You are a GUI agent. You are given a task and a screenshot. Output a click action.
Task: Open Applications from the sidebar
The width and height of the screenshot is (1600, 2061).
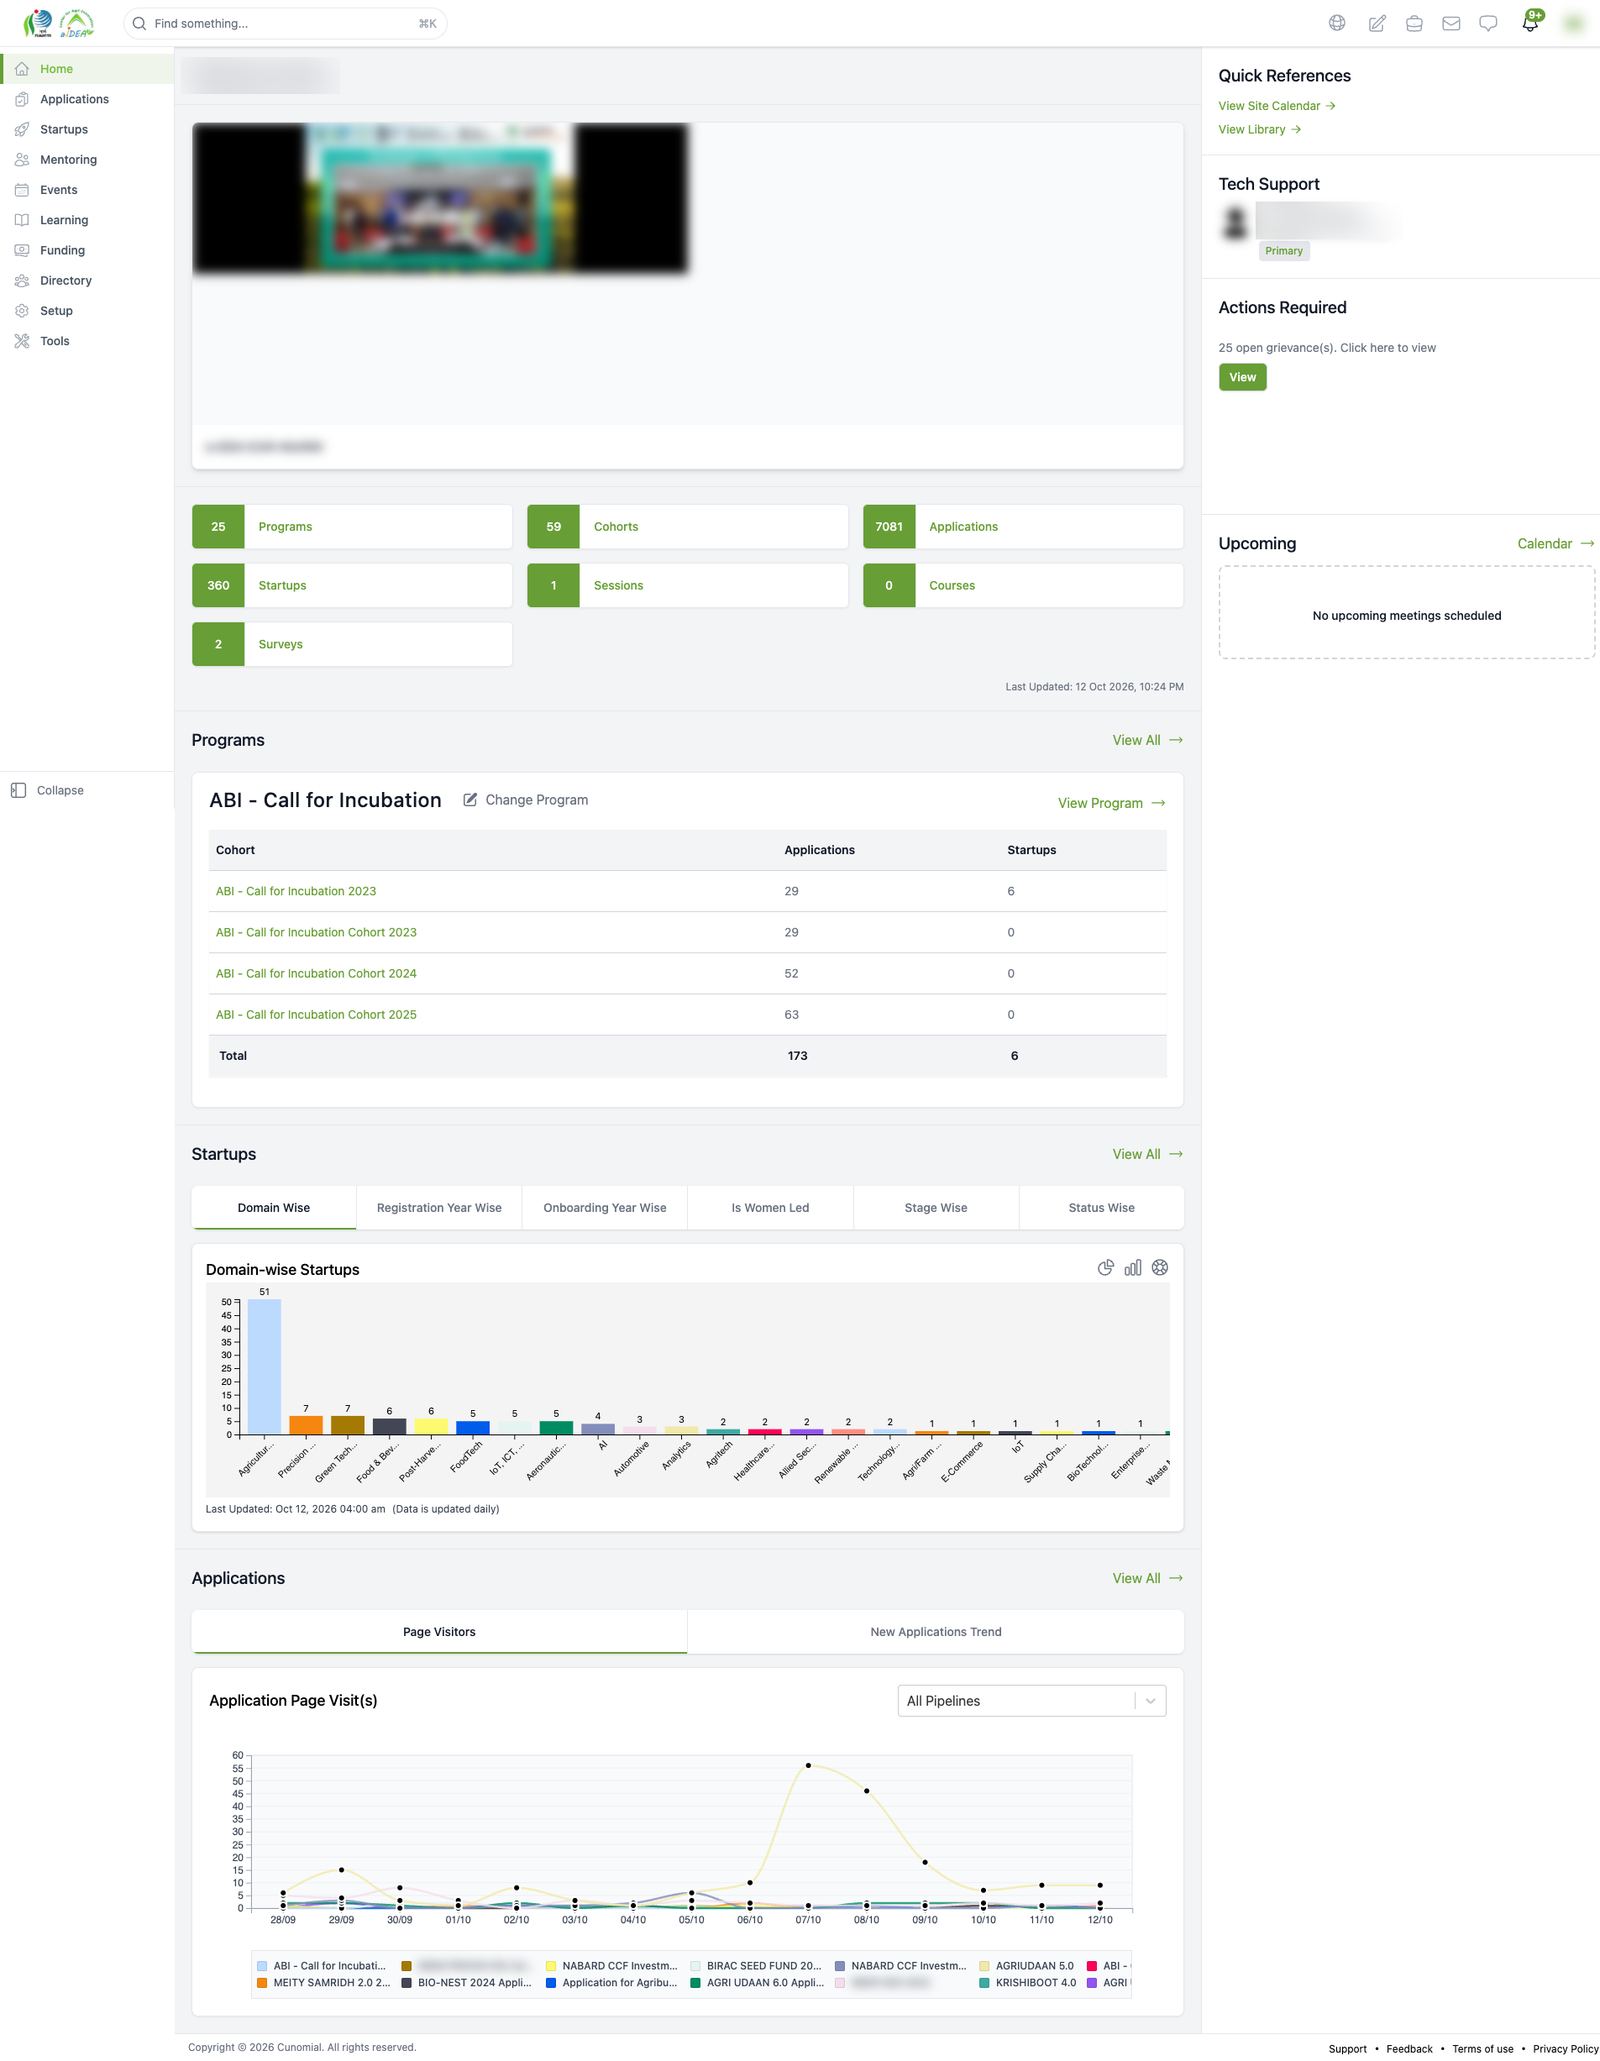point(74,99)
